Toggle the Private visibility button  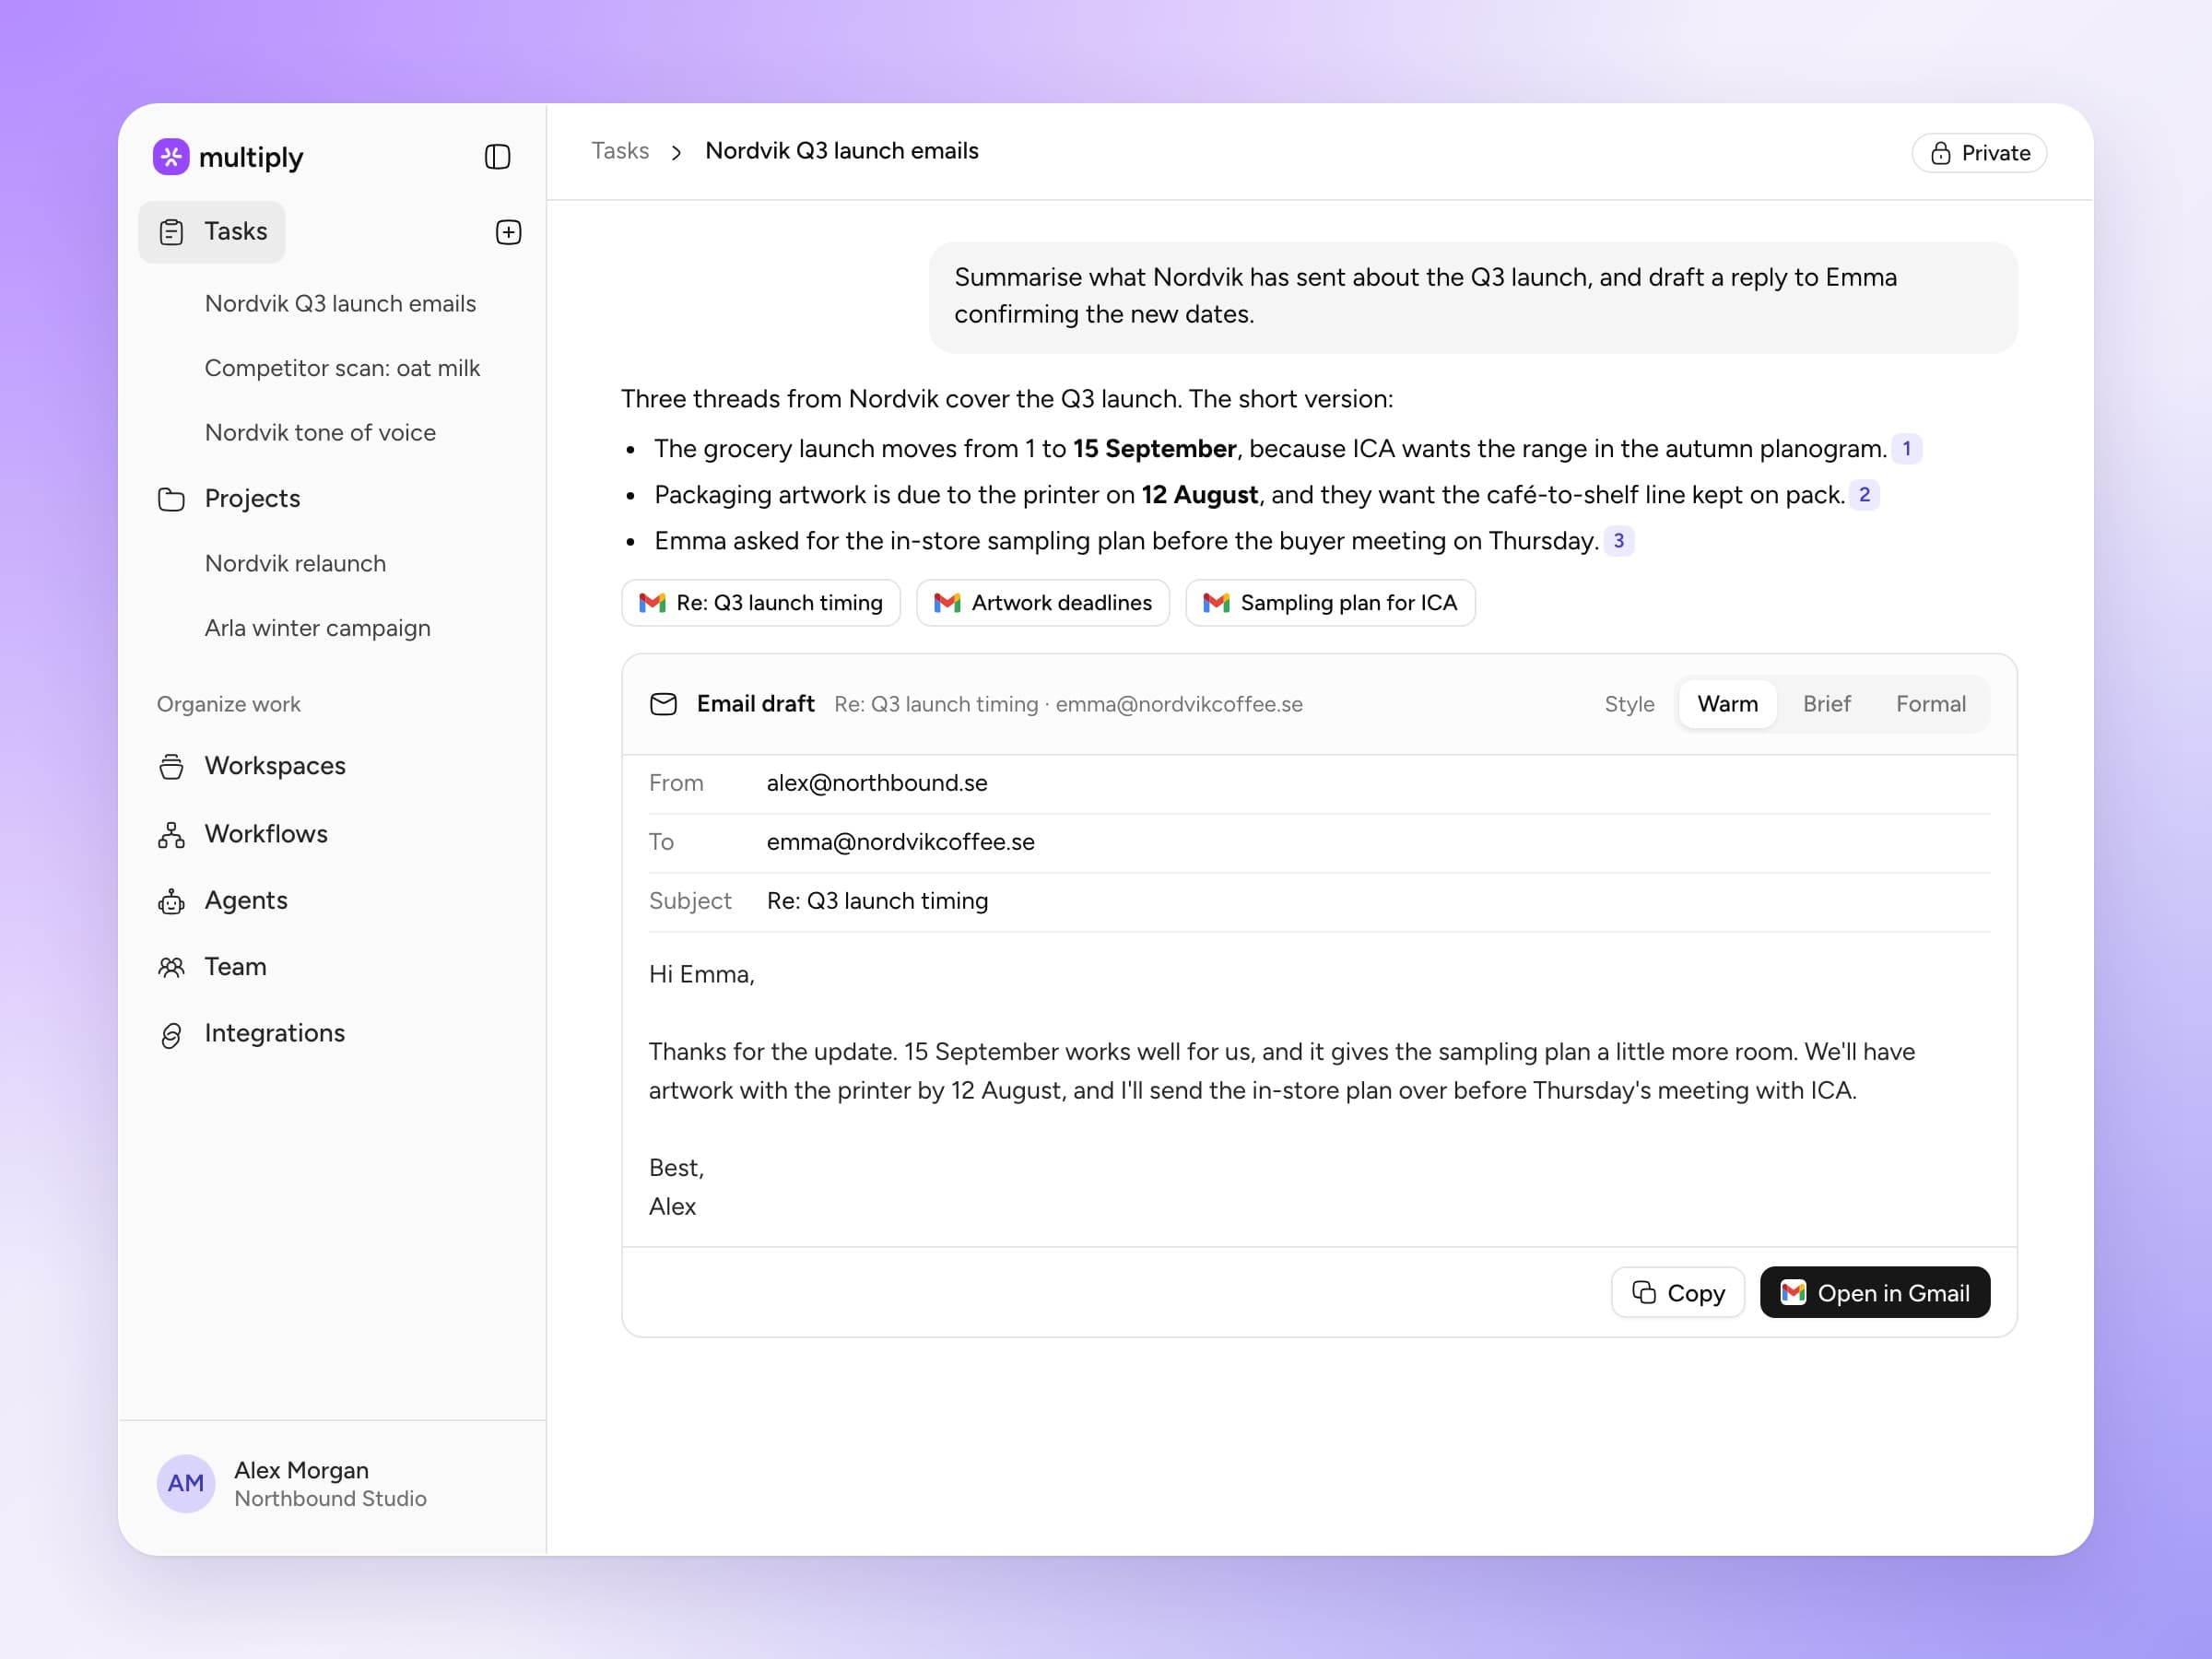point(1979,153)
